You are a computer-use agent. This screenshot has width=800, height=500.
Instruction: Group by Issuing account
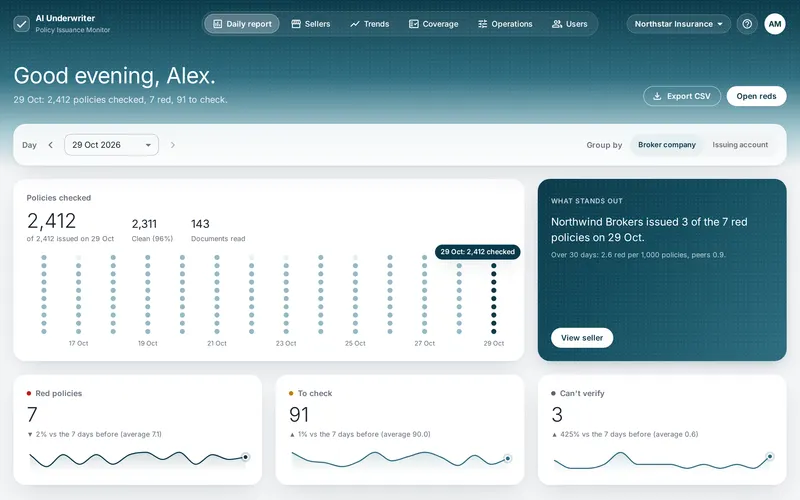740,145
